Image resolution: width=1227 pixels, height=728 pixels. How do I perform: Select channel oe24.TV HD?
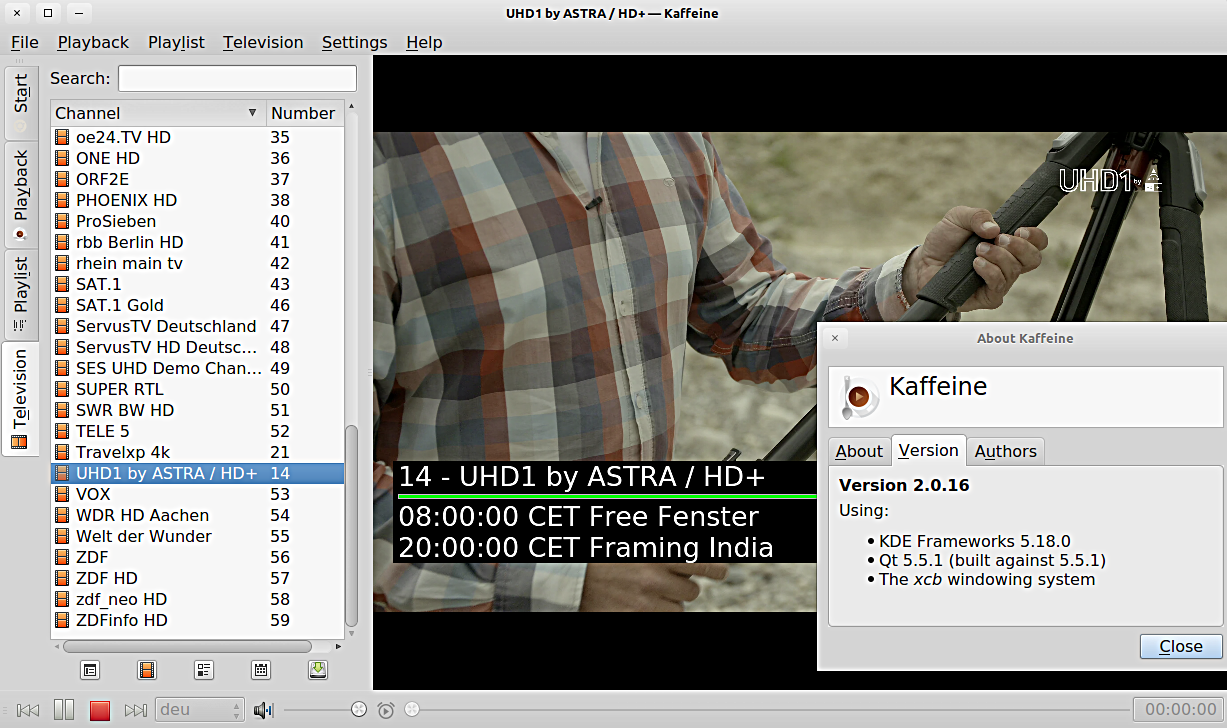click(197, 137)
